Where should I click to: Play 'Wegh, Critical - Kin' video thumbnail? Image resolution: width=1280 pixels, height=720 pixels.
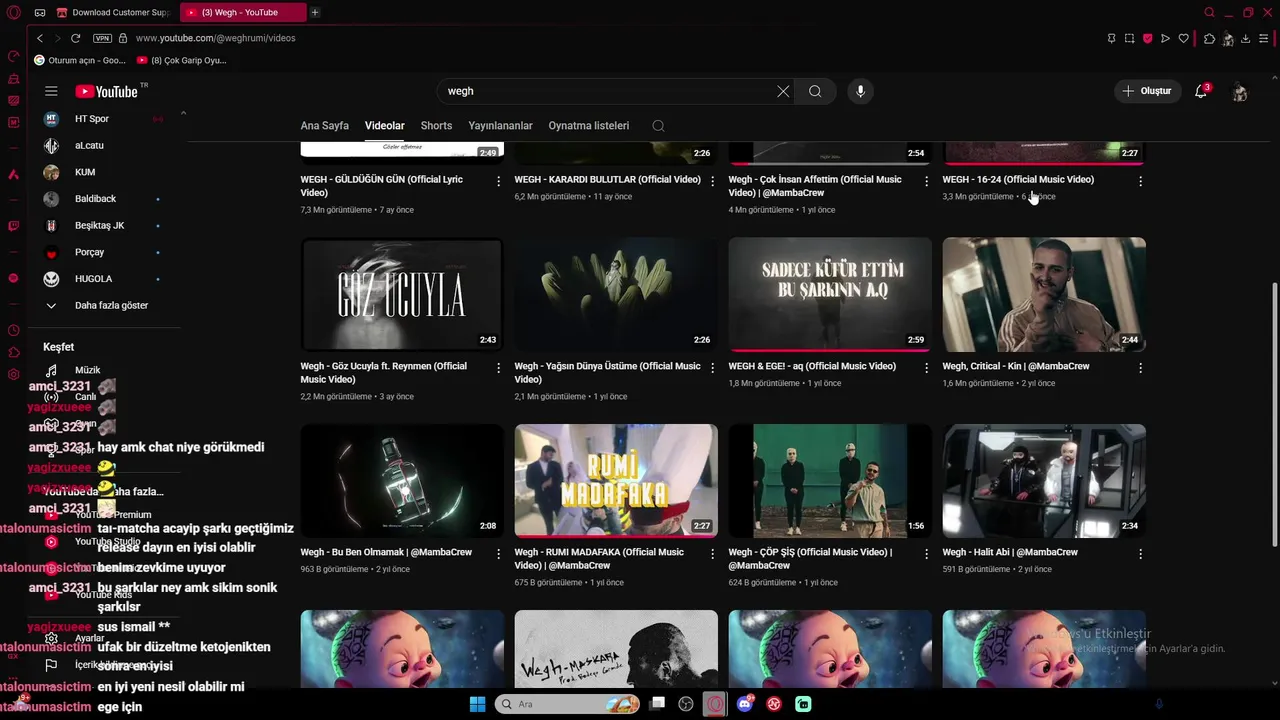tap(1044, 294)
